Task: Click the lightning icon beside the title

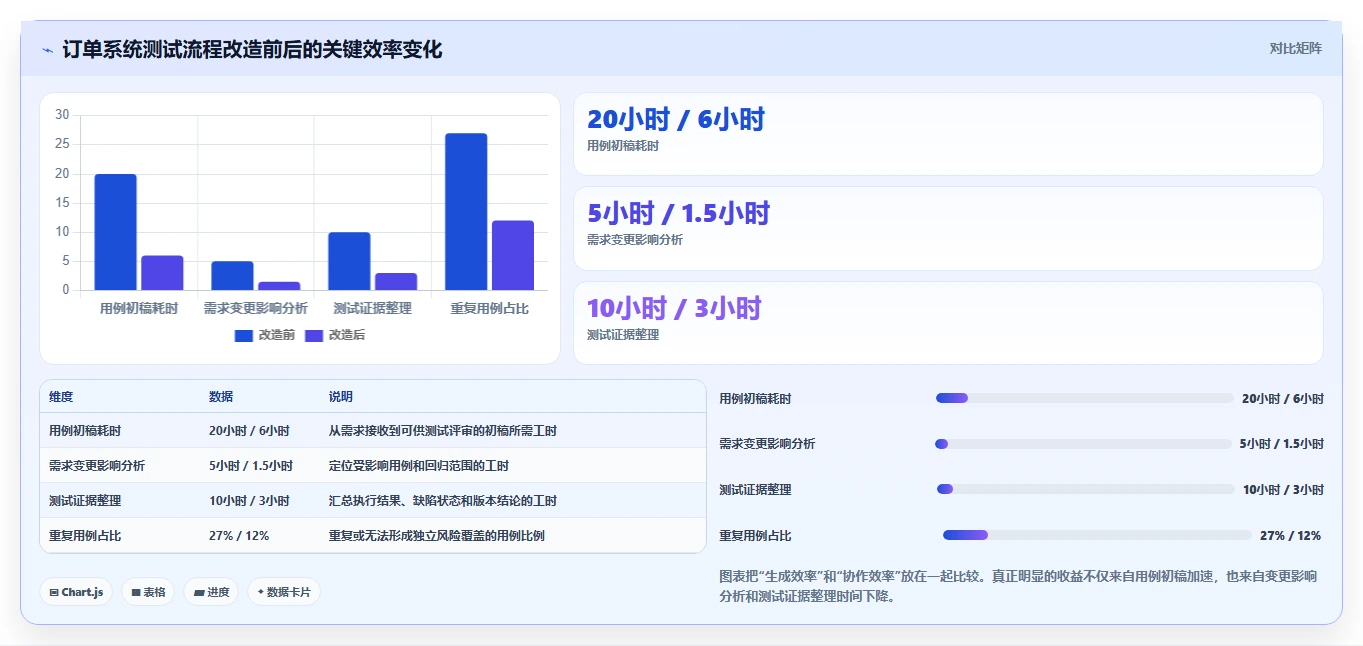Action: [x=47, y=49]
